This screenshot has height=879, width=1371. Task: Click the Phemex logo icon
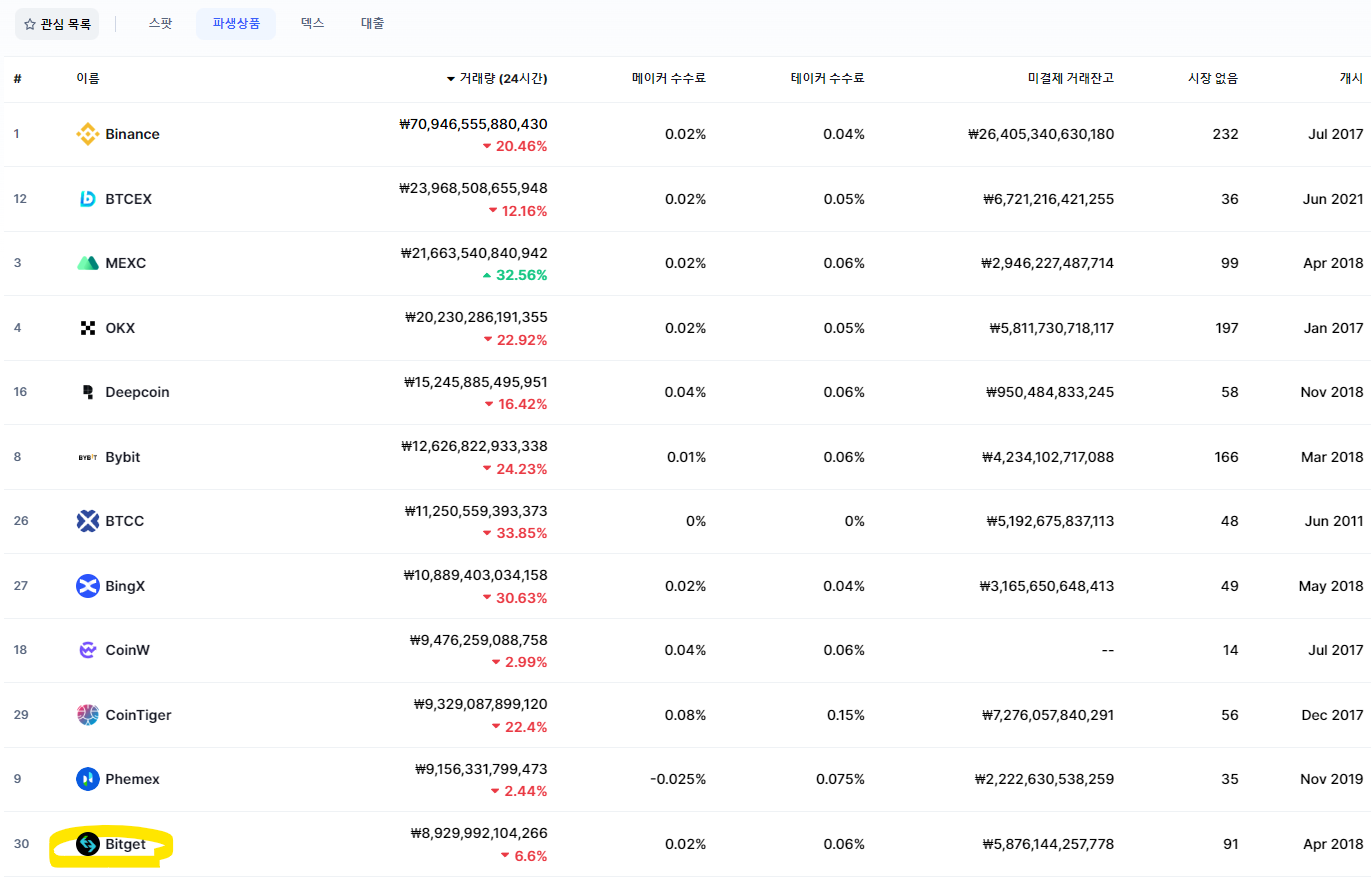pos(88,779)
